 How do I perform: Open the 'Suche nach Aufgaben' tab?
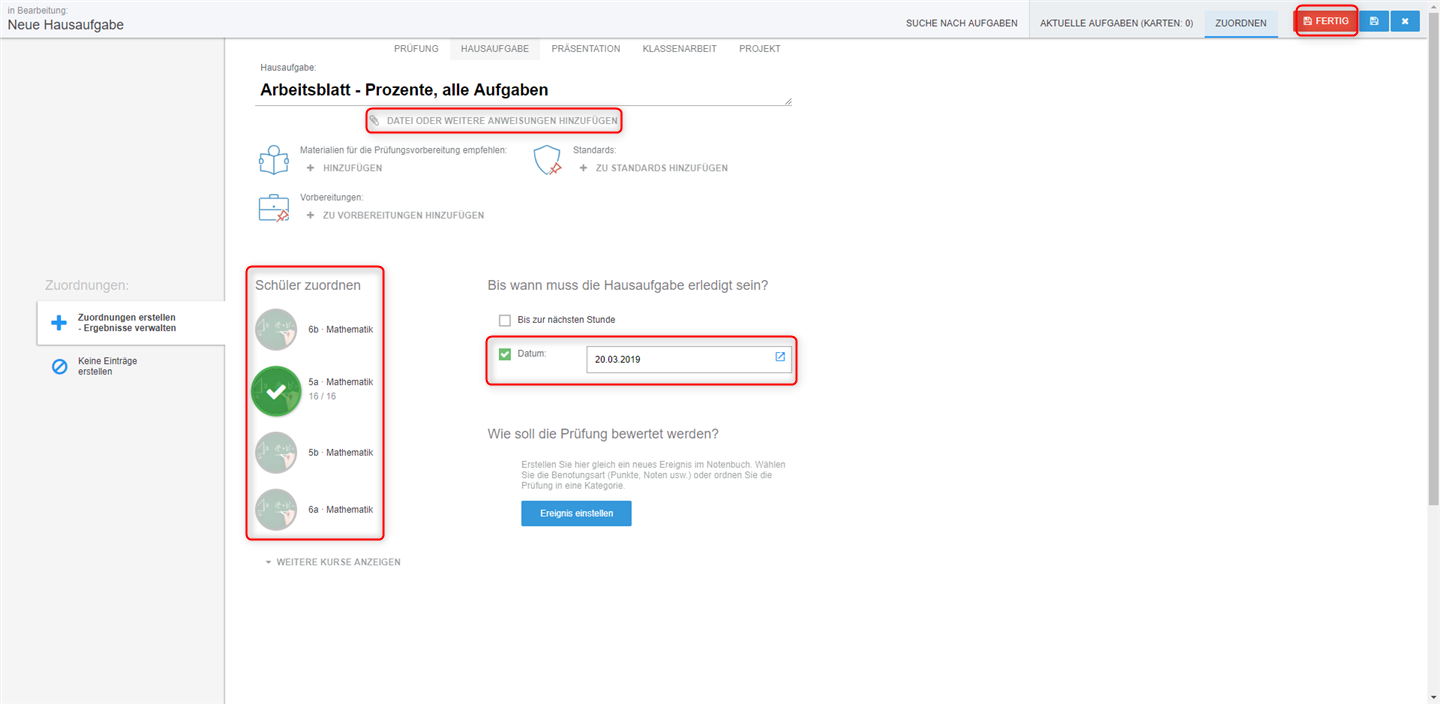(961, 23)
